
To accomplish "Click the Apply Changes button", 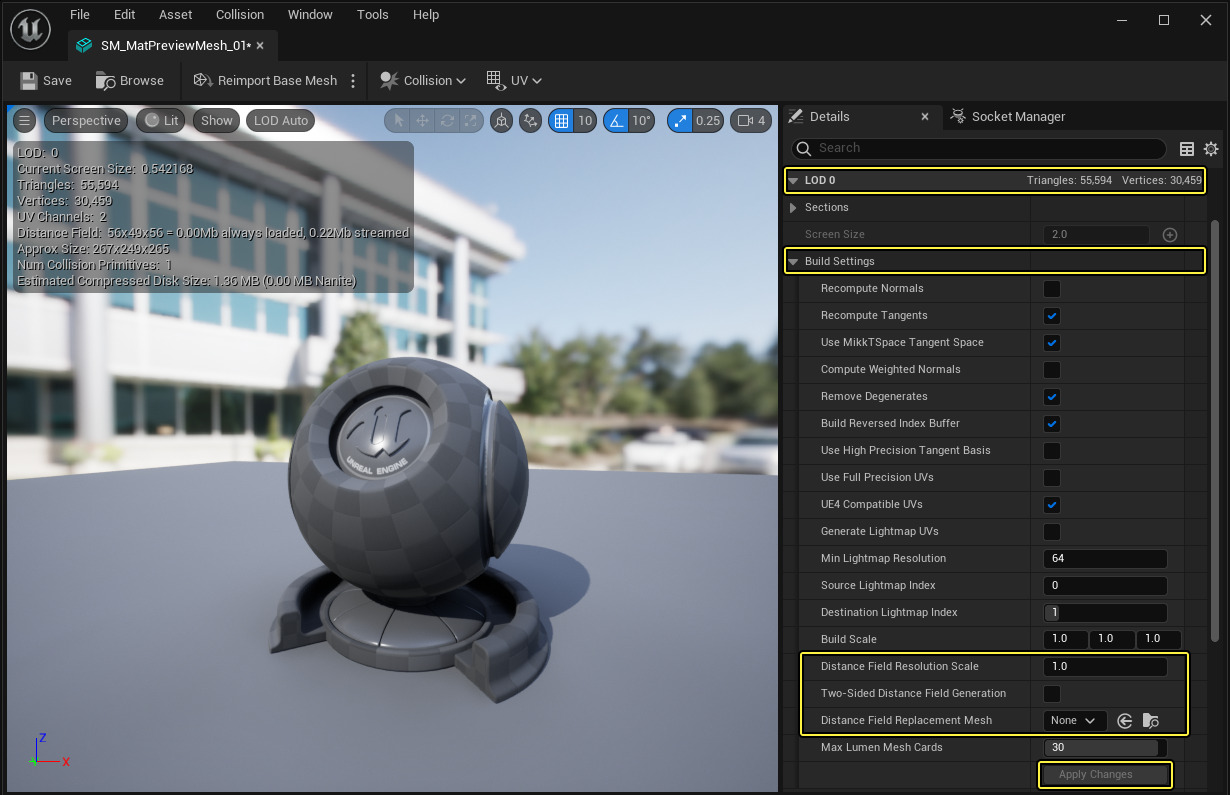I will pos(1105,775).
